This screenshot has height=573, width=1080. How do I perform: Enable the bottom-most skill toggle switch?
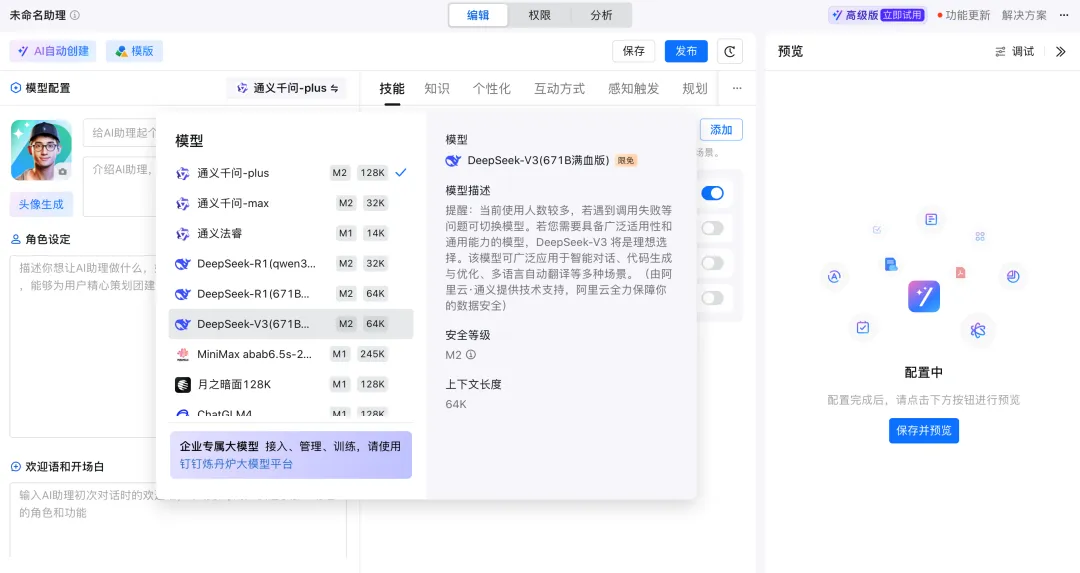tap(712, 298)
